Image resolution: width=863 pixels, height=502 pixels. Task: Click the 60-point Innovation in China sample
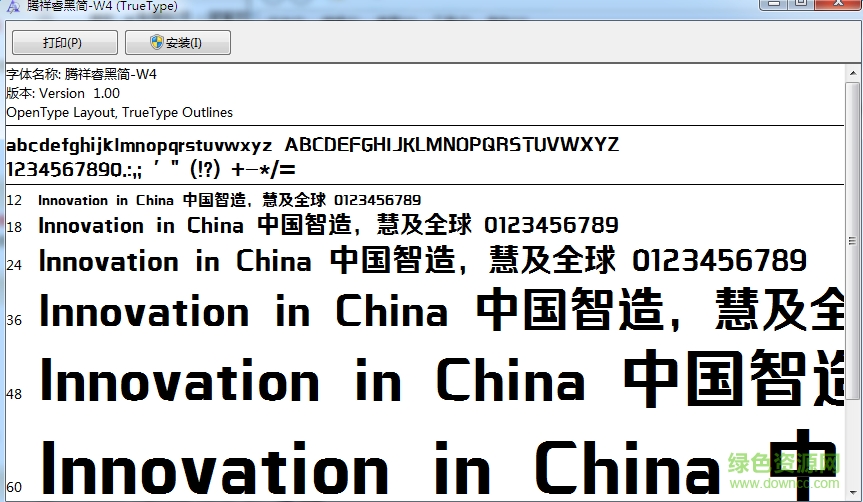441,463
